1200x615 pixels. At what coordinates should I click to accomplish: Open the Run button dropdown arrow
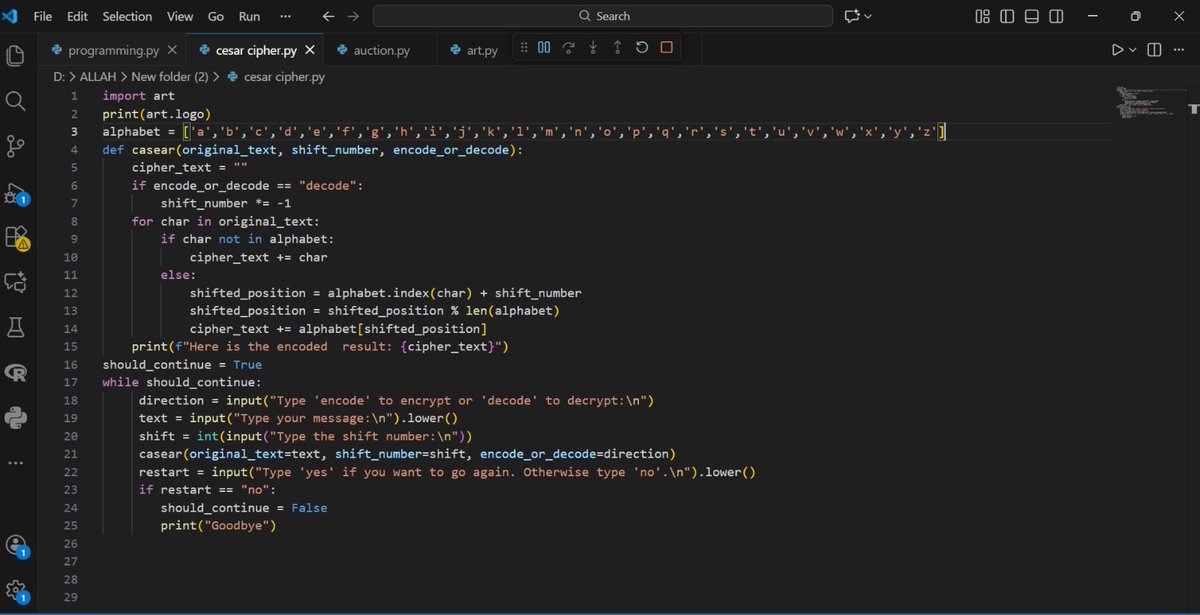(x=1133, y=50)
